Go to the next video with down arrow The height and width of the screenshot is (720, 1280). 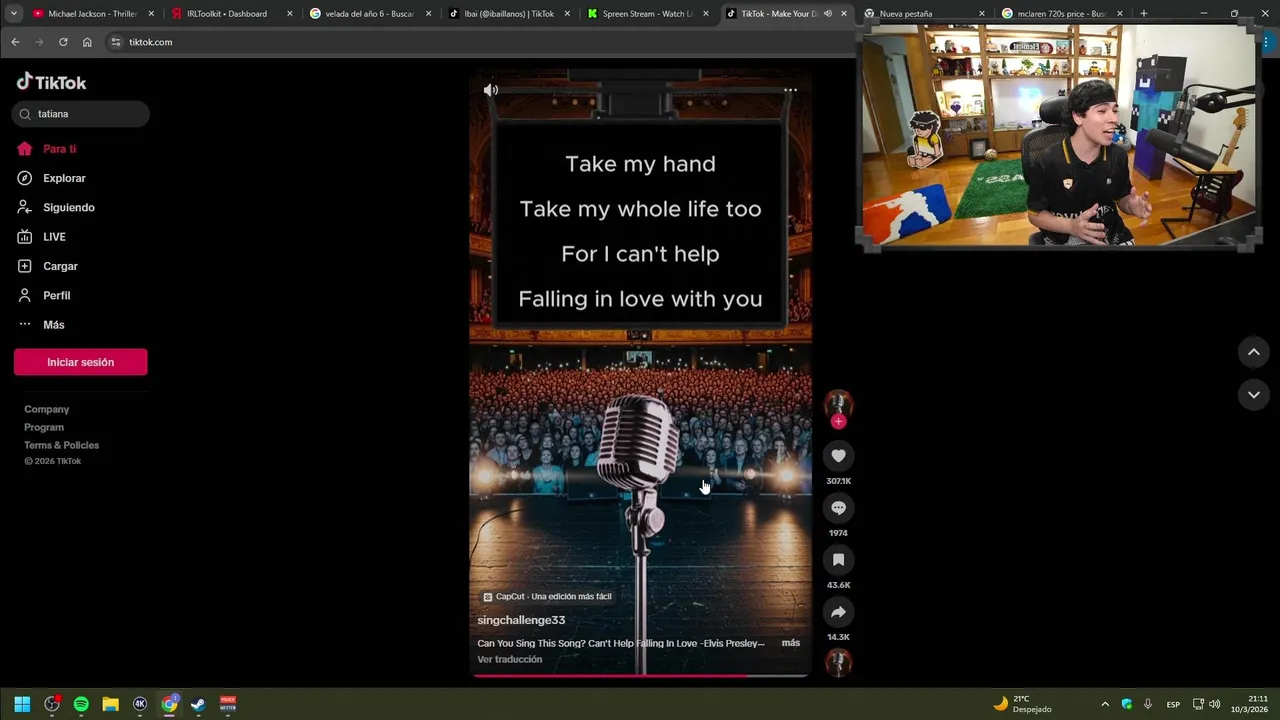coord(1253,395)
